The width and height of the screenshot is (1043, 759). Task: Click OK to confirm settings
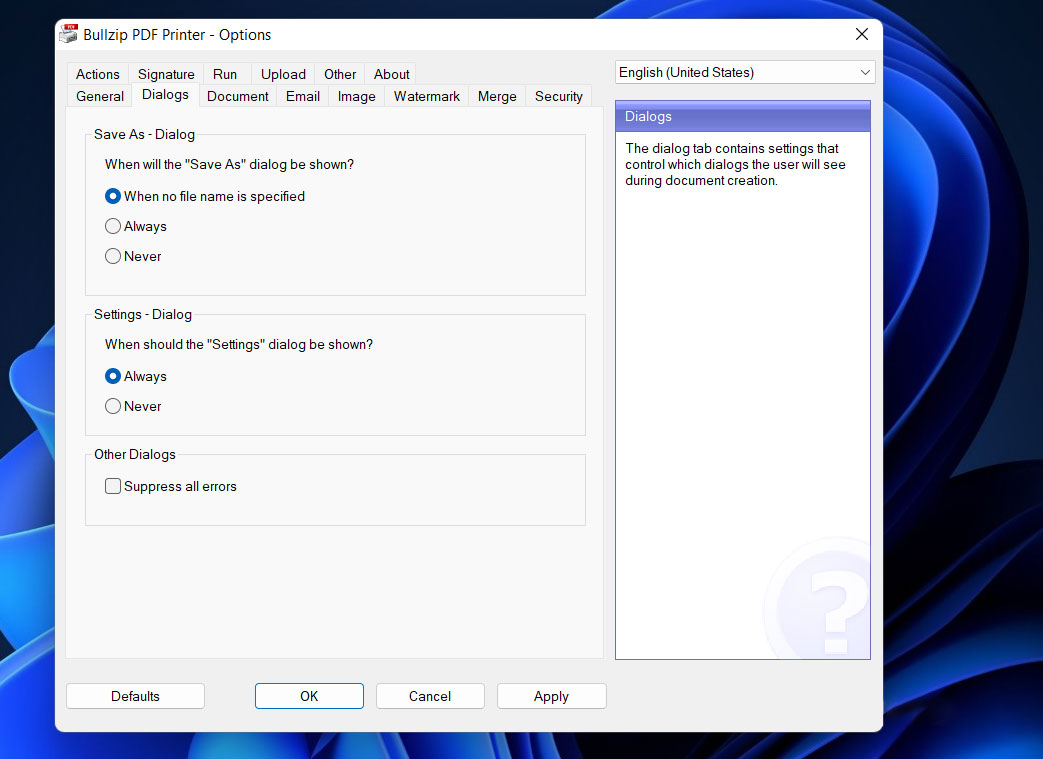pyautogui.click(x=309, y=696)
